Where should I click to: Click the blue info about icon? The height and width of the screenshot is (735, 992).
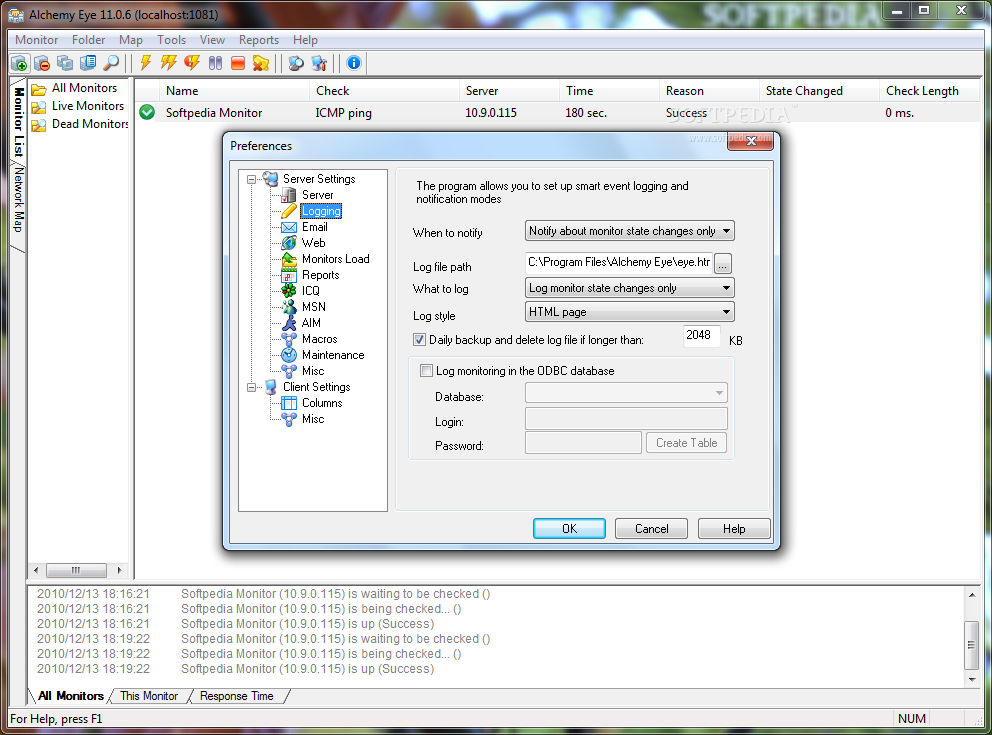click(x=354, y=63)
